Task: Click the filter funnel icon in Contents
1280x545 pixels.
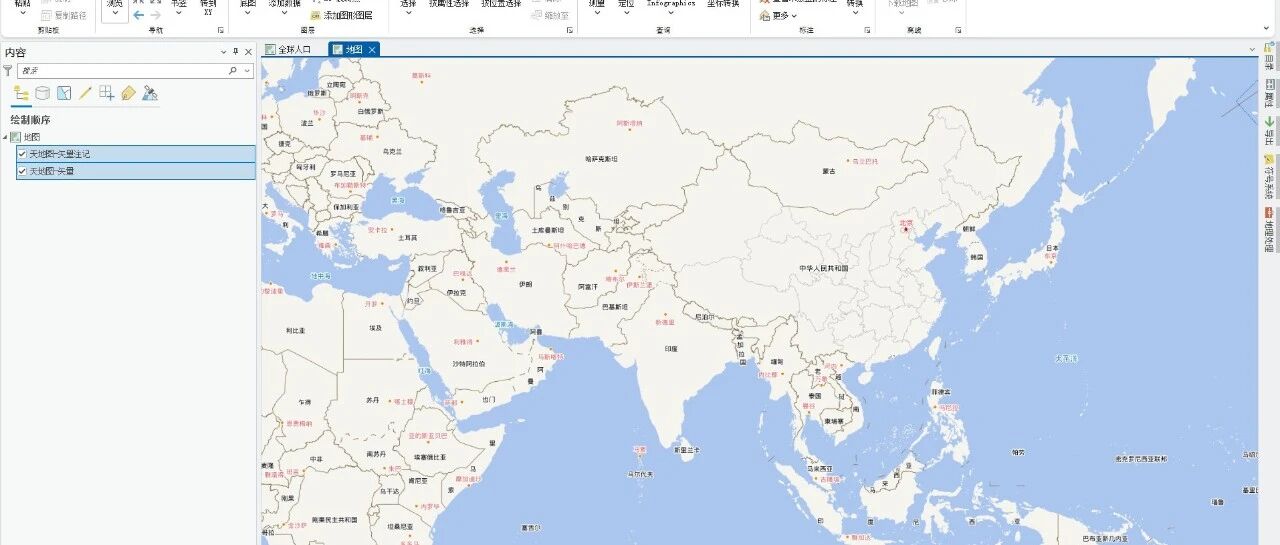Action: [8, 71]
